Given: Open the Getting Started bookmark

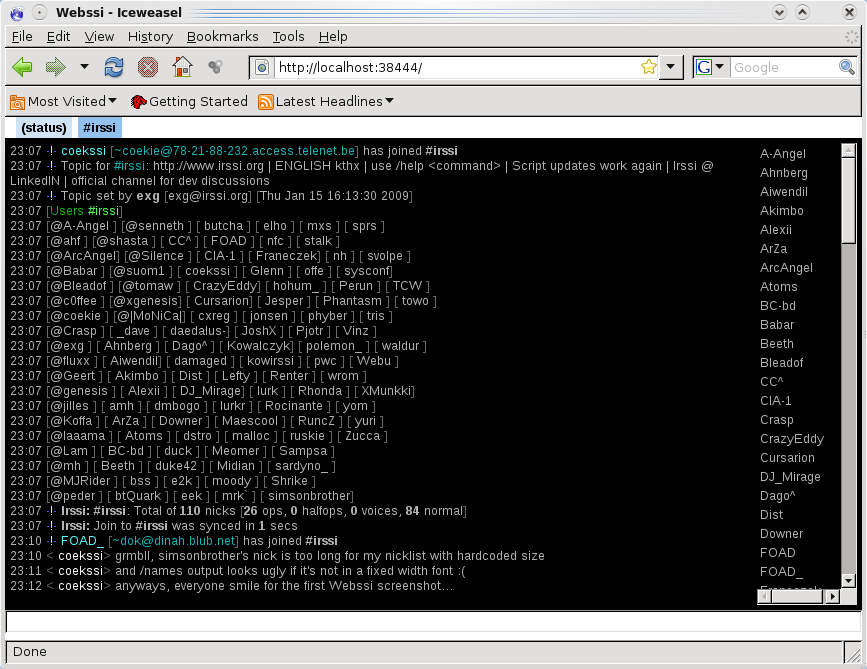Looking at the screenshot, I should pyautogui.click(x=189, y=101).
